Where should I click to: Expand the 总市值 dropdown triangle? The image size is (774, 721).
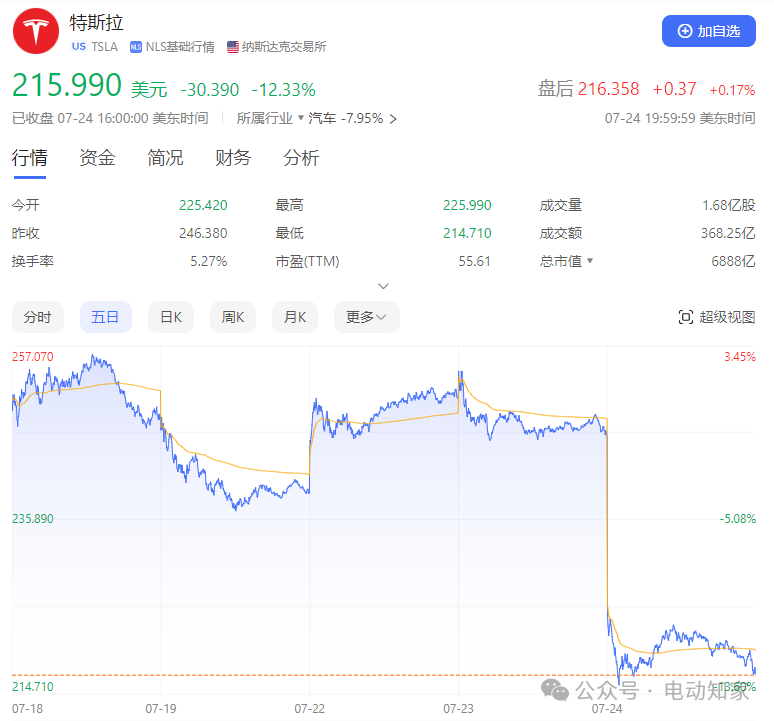pos(590,261)
